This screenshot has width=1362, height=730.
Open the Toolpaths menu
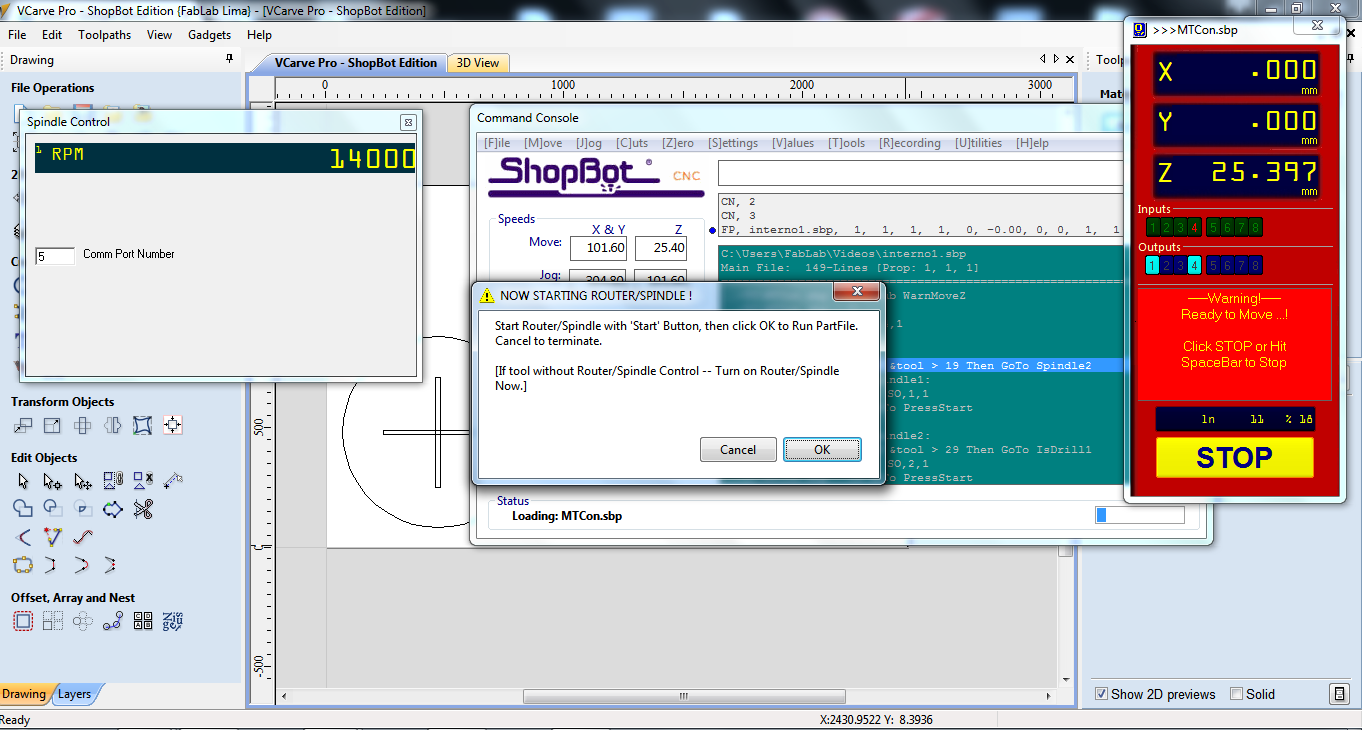pyautogui.click(x=105, y=34)
